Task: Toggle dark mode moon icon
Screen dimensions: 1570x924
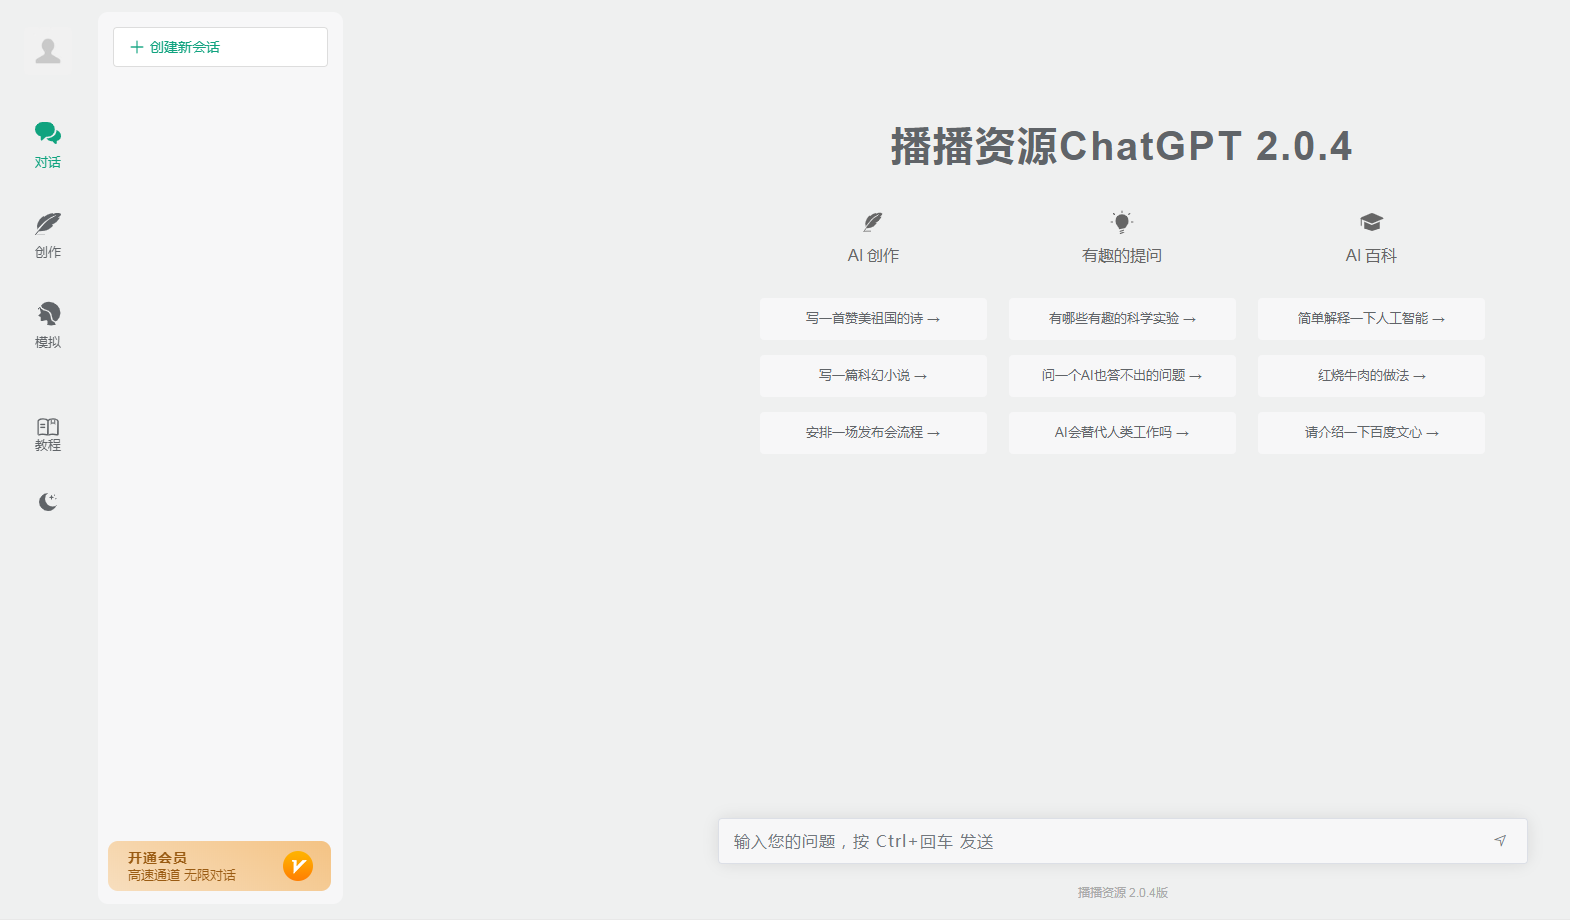Action: 48,502
